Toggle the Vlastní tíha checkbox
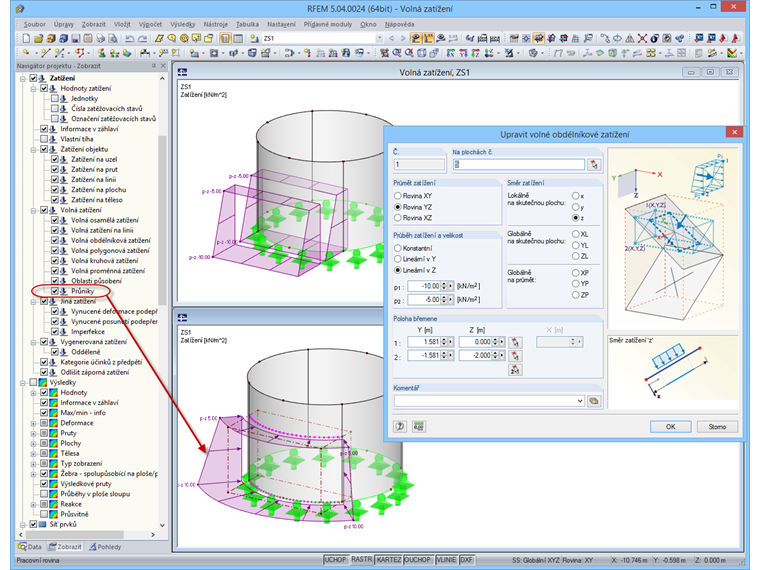 [x=44, y=139]
